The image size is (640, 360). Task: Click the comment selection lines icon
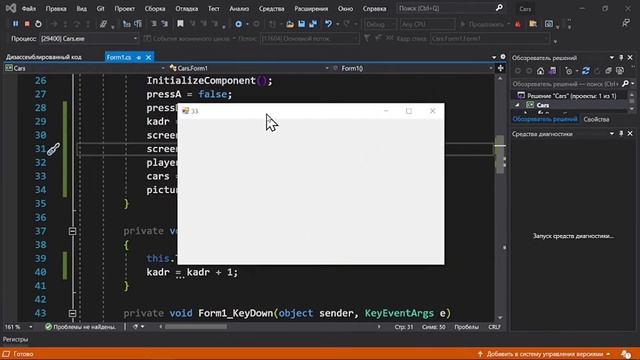pos(153,24)
